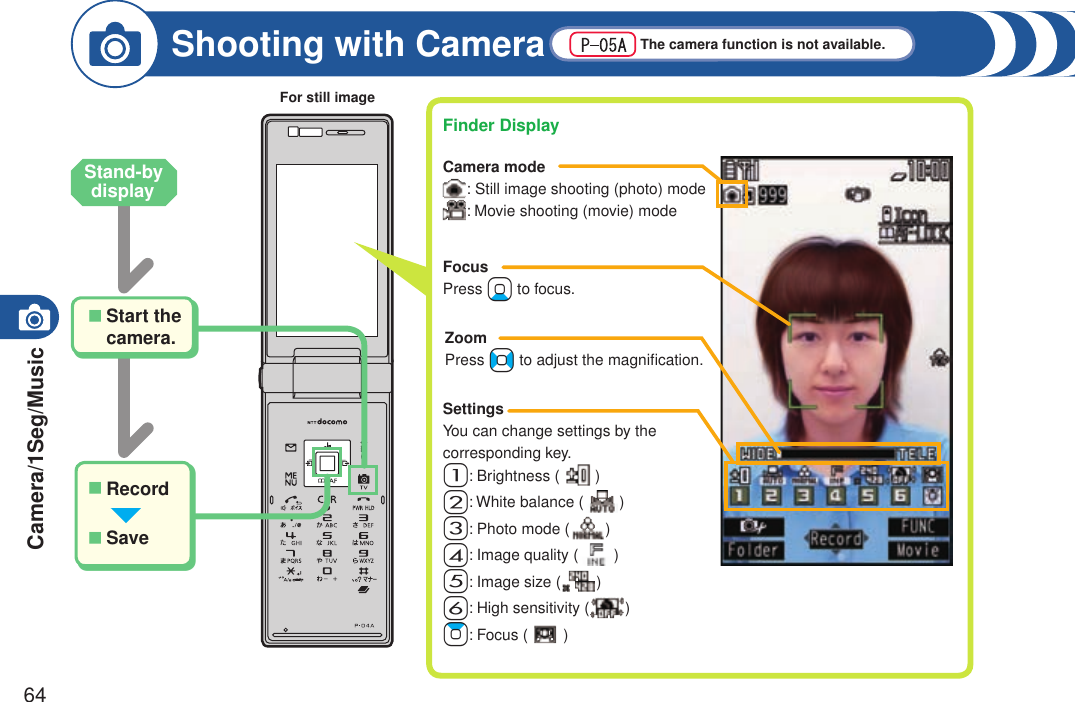Image resolution: width=1075 pixels, height=702 pixels.
Task: Click the image size icon in the list
Action: point(580,581)
